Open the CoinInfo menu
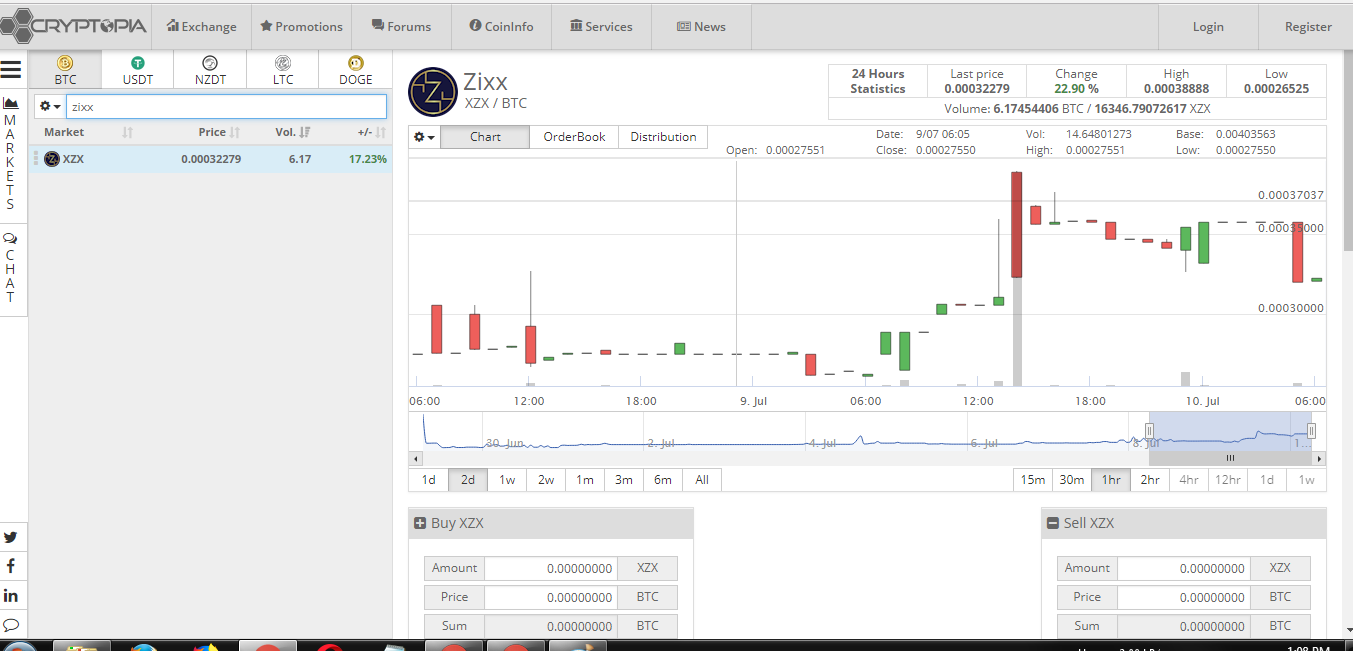Viewport: 1353px width, 651px height. click(501, 27)
